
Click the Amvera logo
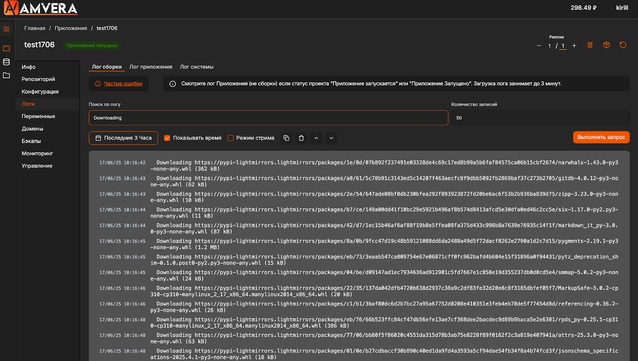click(x=41, y=9)
